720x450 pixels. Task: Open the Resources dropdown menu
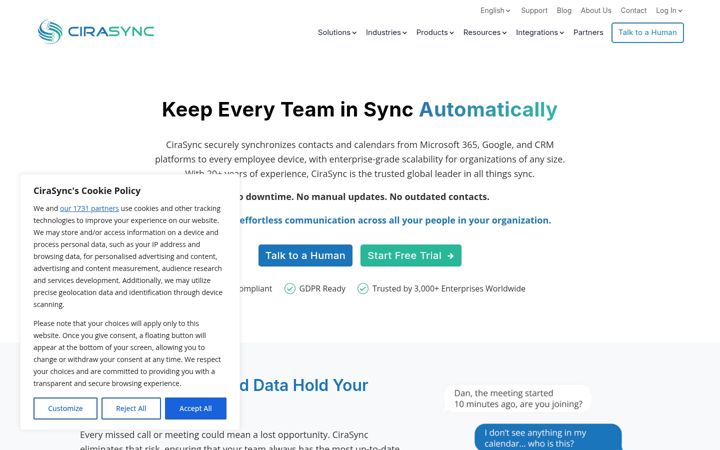point(484,33)
